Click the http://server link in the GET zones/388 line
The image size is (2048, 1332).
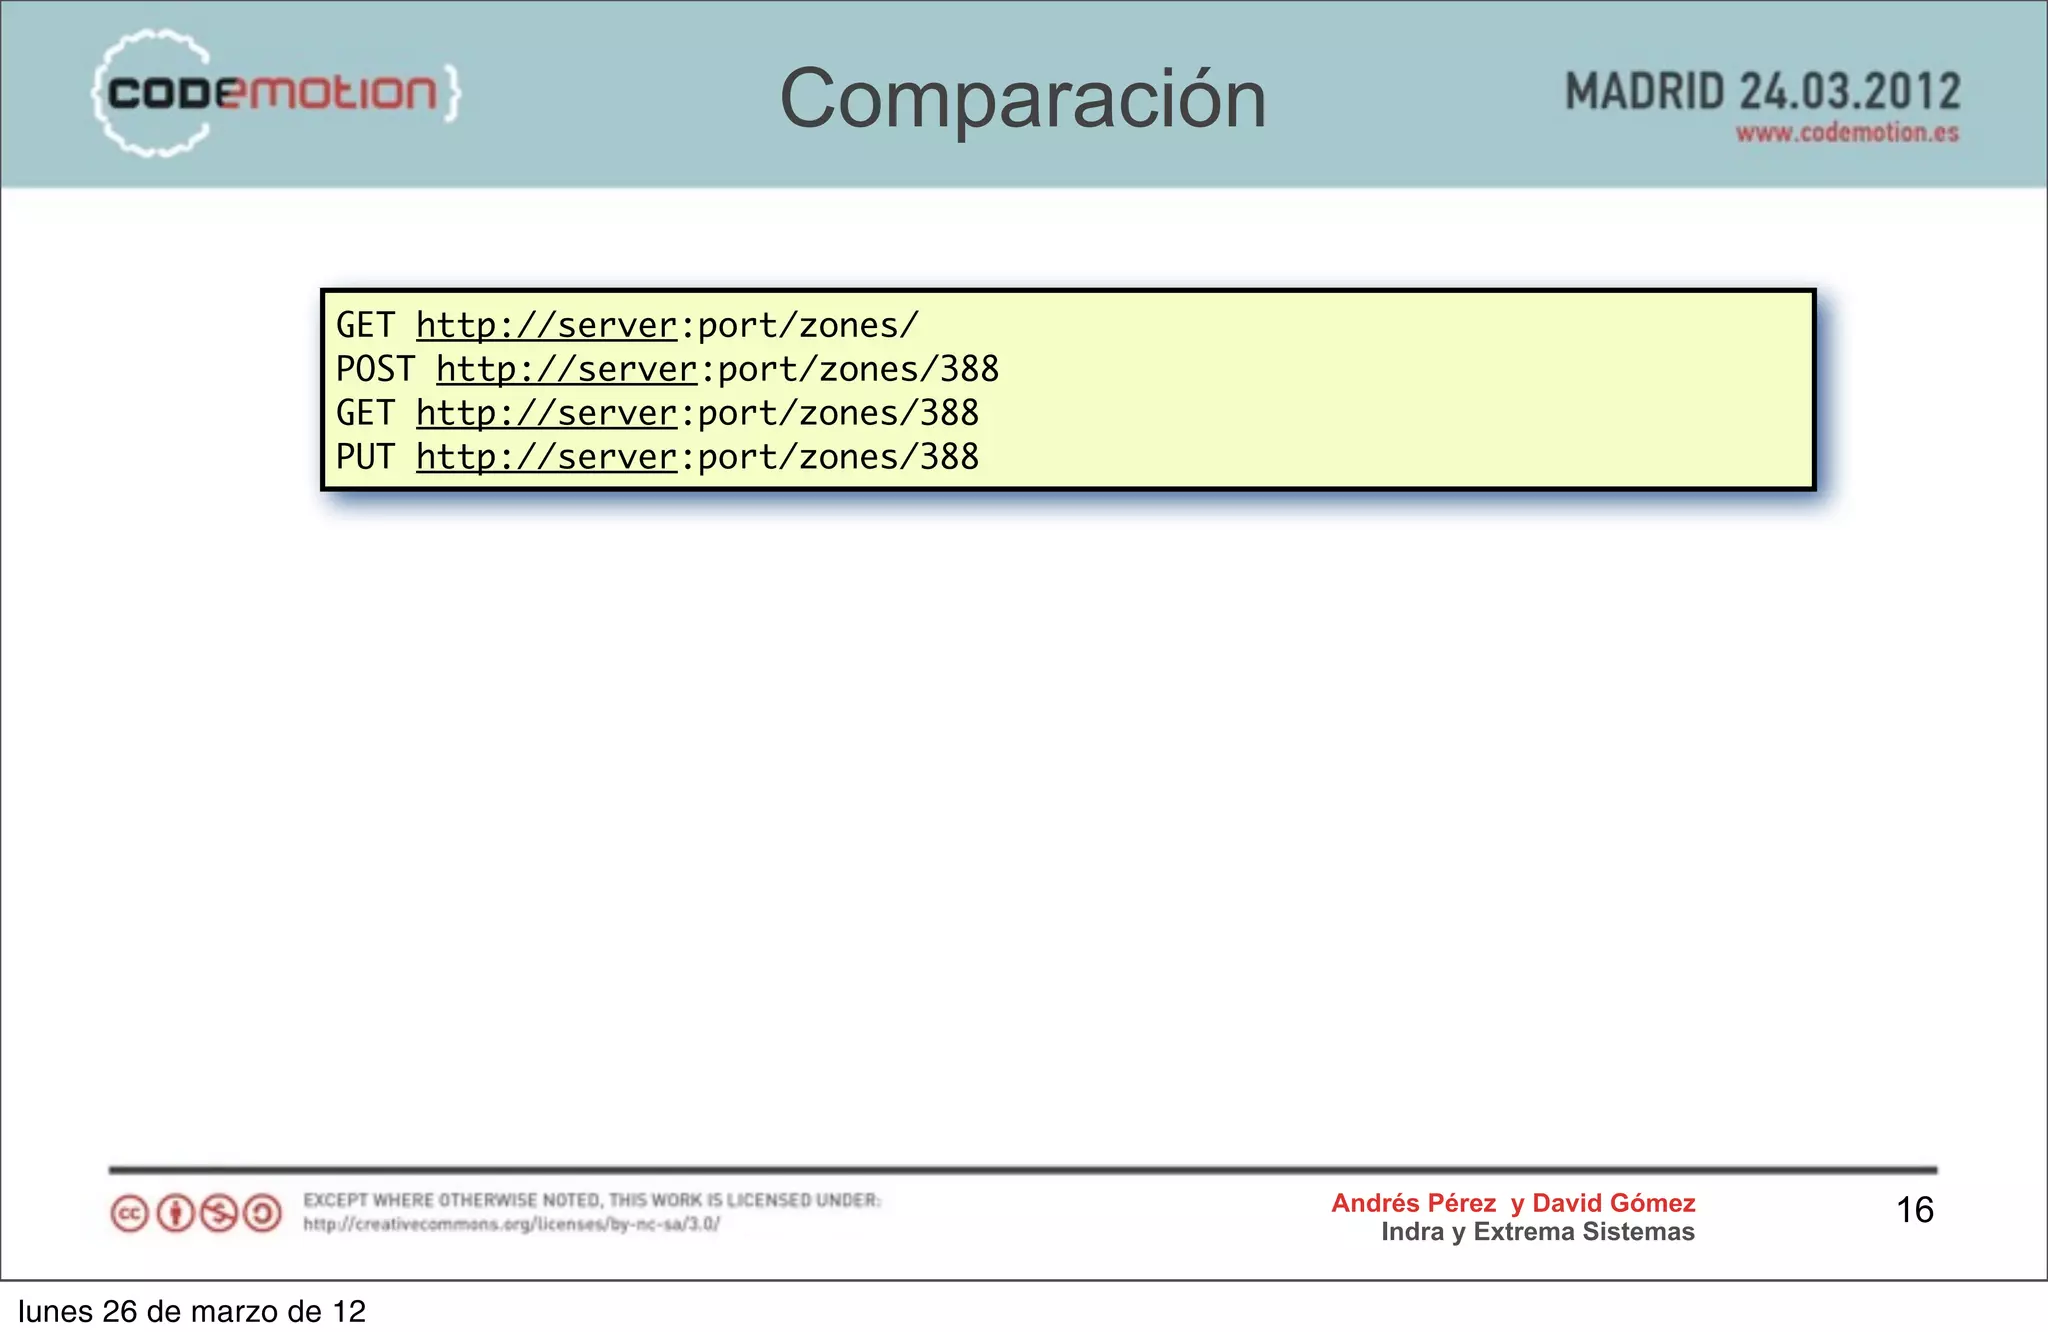(547, 413)
